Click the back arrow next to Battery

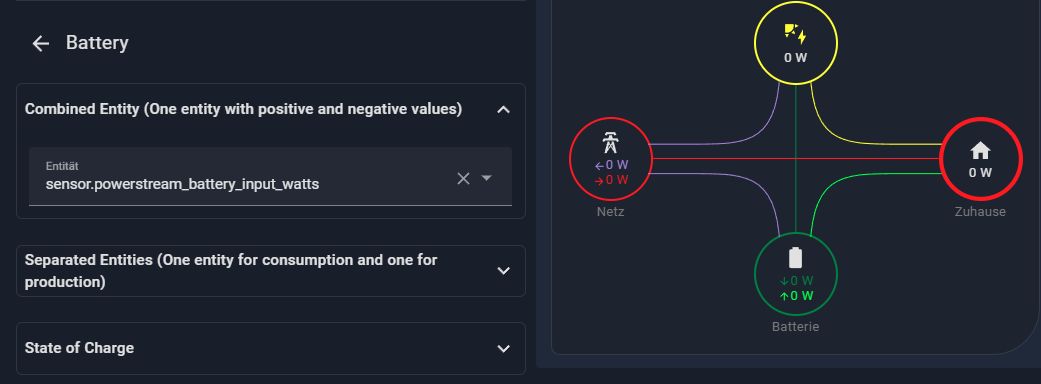[41, 44]
